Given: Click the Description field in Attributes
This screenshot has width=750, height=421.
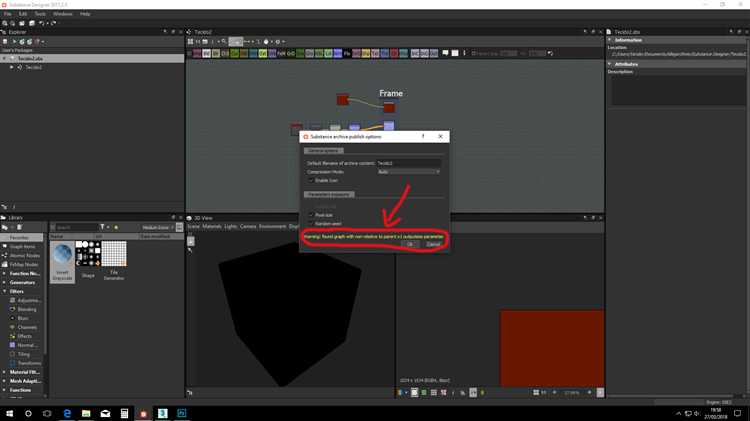Looking at the screenshot, I should (x=678, y=90).
